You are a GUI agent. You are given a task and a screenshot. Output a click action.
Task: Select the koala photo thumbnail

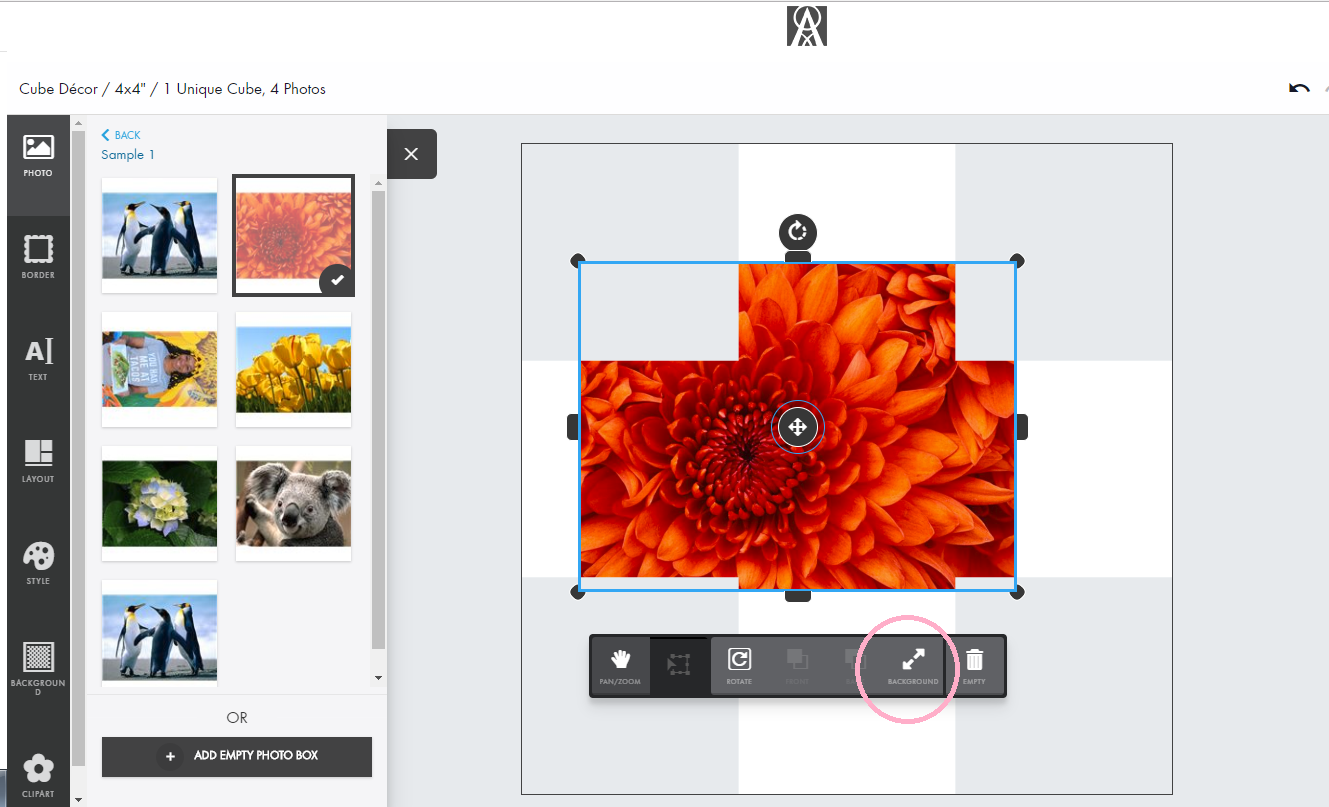(x=293, y=503)
